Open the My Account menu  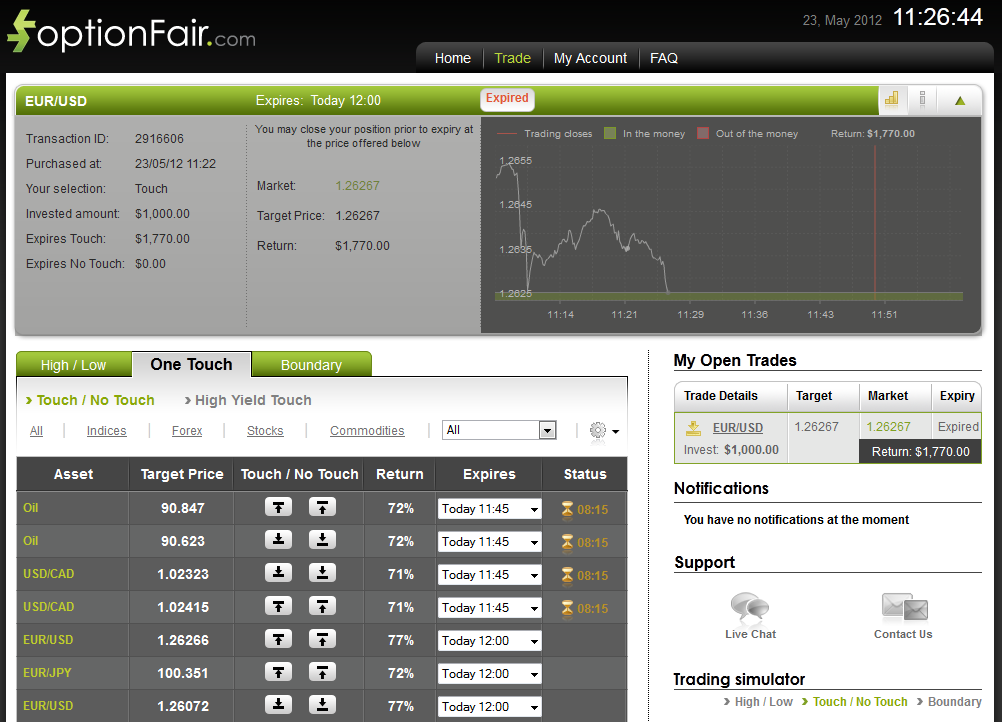(x=590, y=58)
